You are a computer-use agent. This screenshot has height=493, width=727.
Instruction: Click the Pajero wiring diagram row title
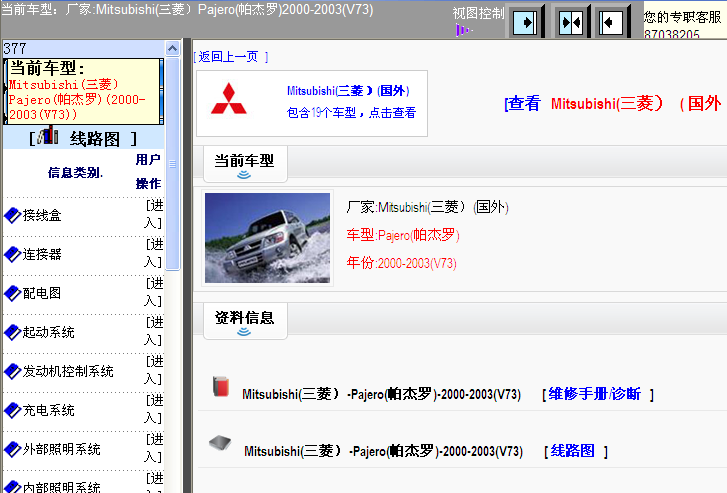pyautogui.click(x=383, y=451)
